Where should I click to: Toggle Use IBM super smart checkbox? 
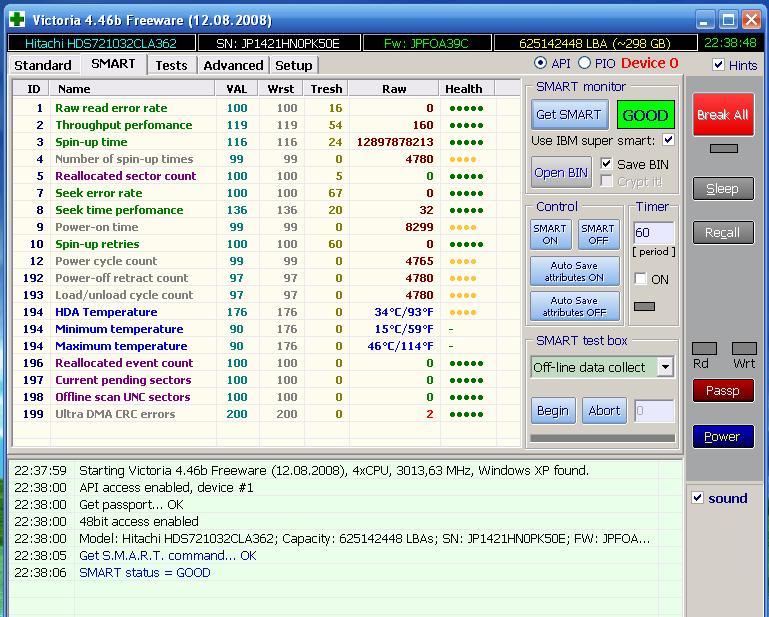pos(668,140)
